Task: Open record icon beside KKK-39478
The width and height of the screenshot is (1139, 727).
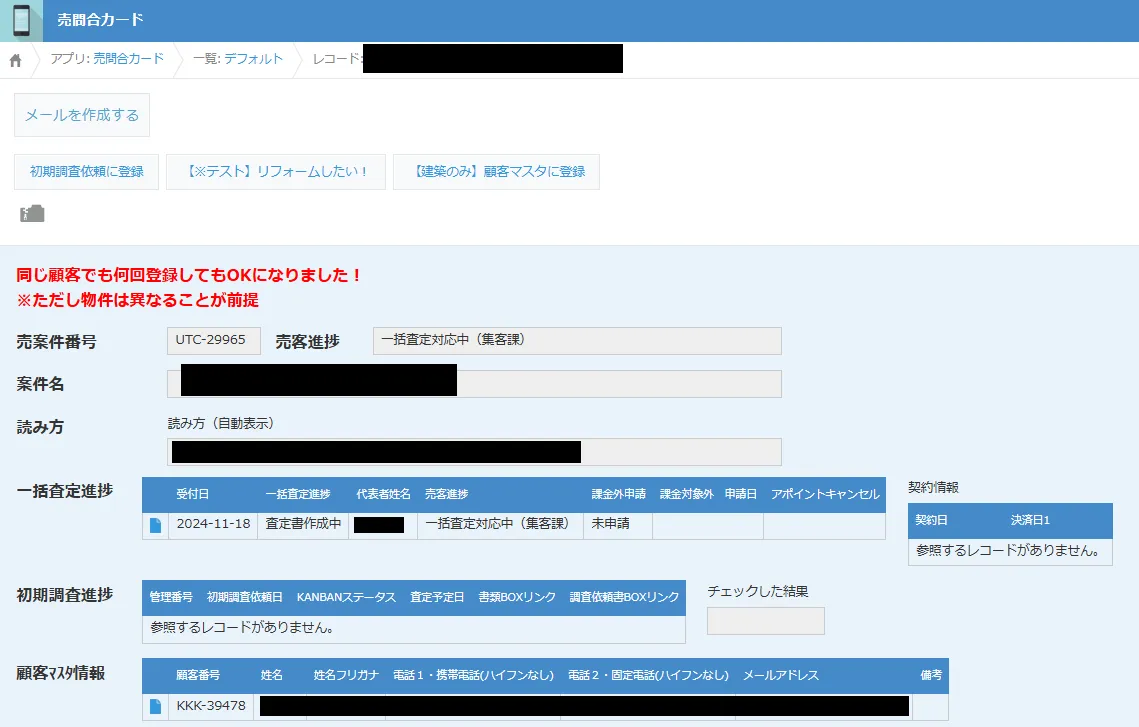Action: tap(155, 707)
